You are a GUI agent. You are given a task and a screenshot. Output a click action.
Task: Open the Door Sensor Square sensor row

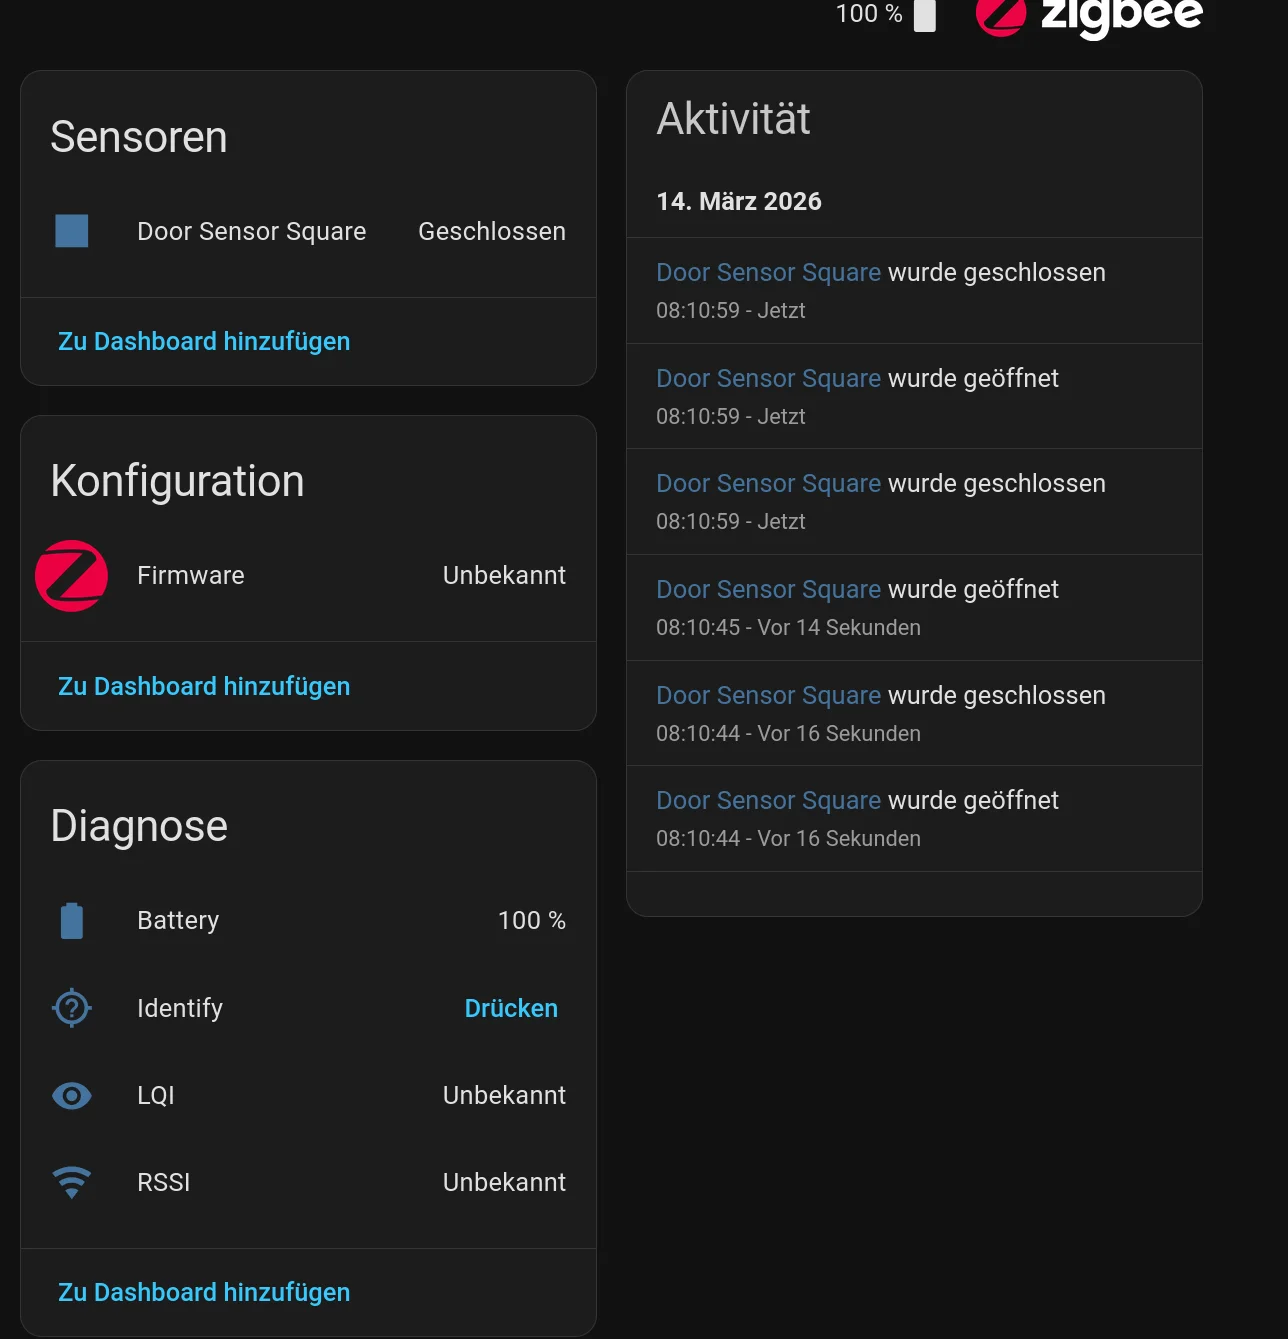pos(252,232)
